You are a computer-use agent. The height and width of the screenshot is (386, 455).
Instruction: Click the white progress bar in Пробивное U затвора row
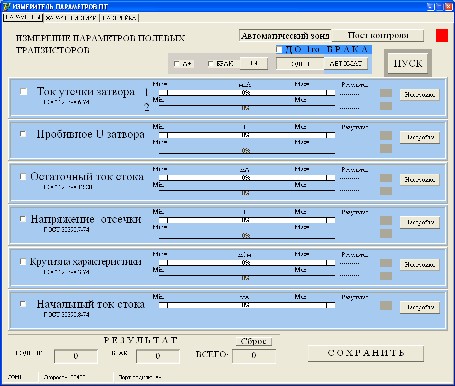pyautogui.click(x=247, y=135)
